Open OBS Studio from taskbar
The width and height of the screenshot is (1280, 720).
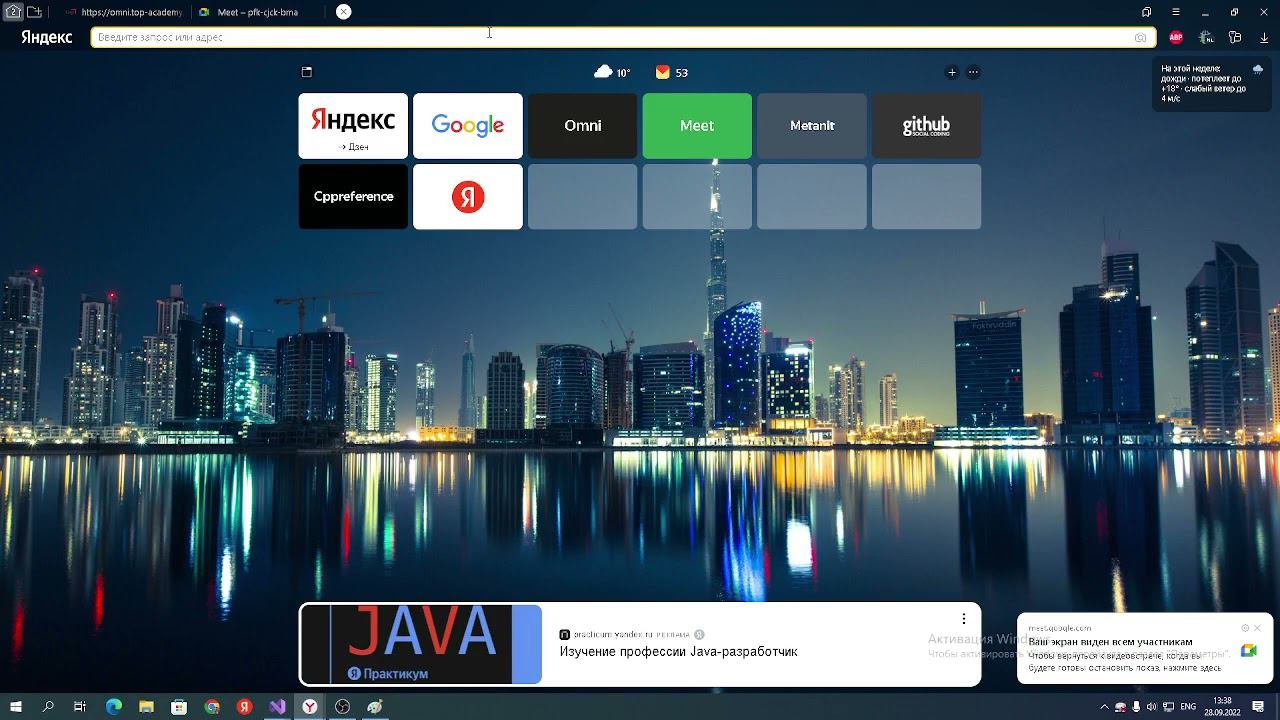tap(342, 707)
